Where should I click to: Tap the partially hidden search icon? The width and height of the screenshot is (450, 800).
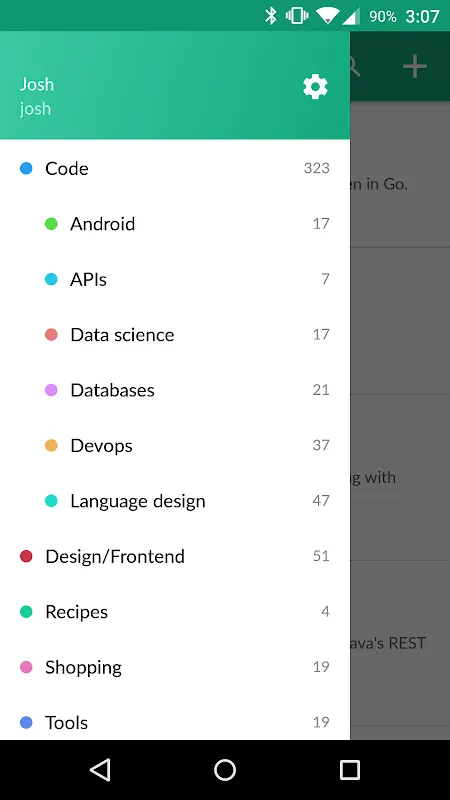click(356, 66)
